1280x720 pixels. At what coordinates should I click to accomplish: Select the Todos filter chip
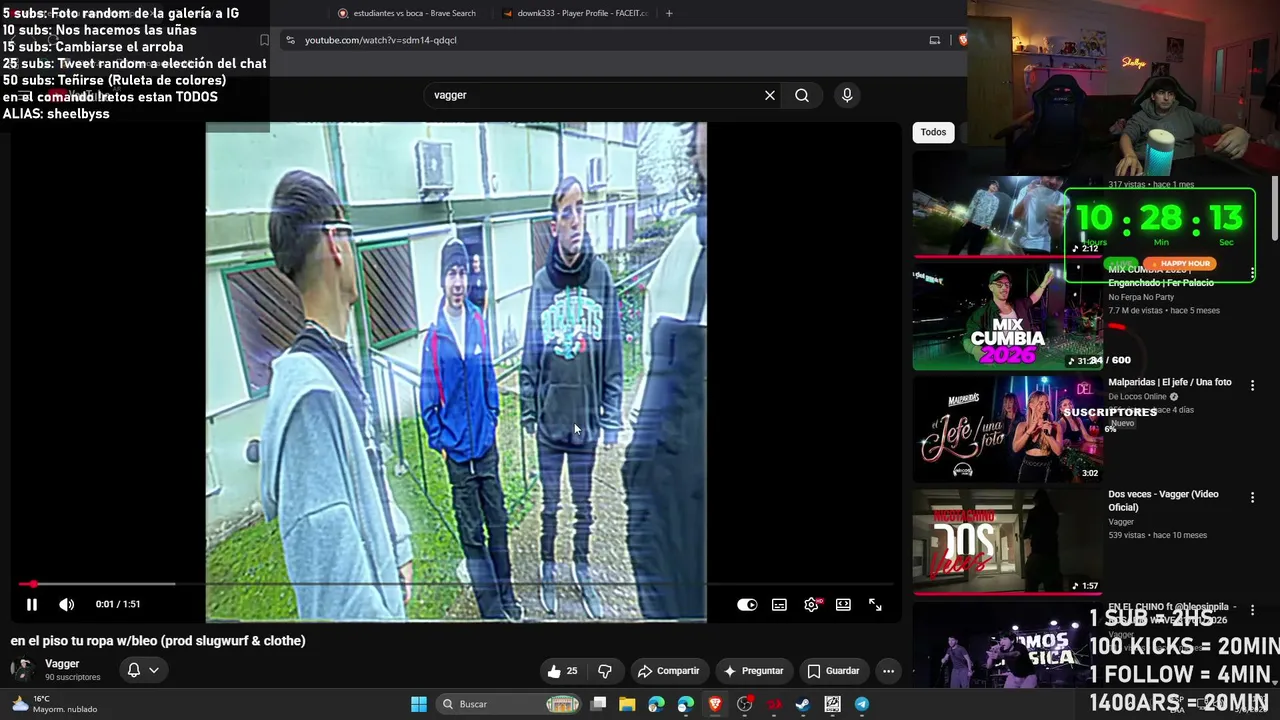[933, 132]
